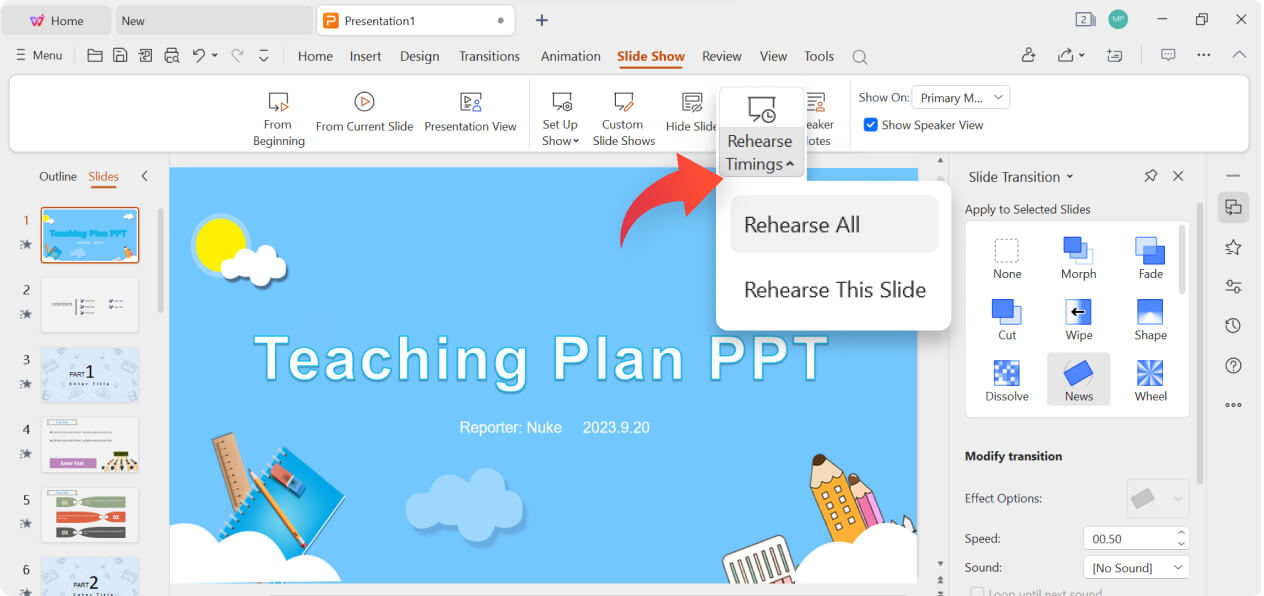Screen dimensions: 1264x596
Task: Switch to the Outline pane tab
Action: pyautogui.click(x=58, y=176)
